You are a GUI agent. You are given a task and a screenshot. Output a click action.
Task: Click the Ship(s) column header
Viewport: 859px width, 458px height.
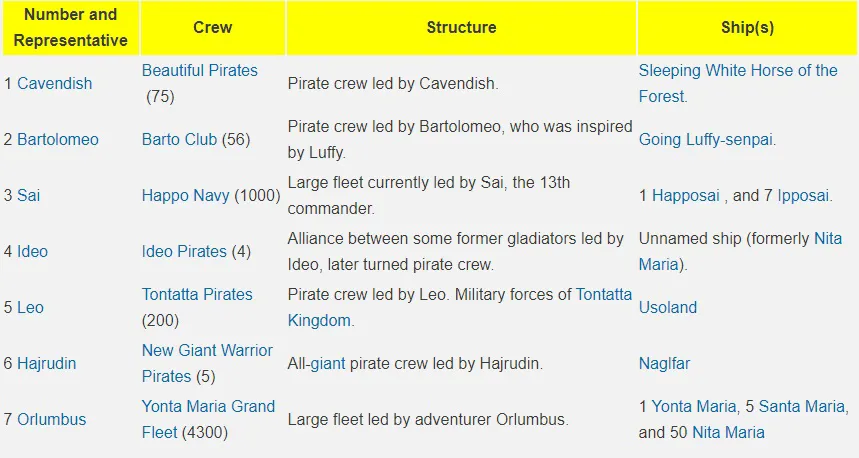[x=747, y=27]
